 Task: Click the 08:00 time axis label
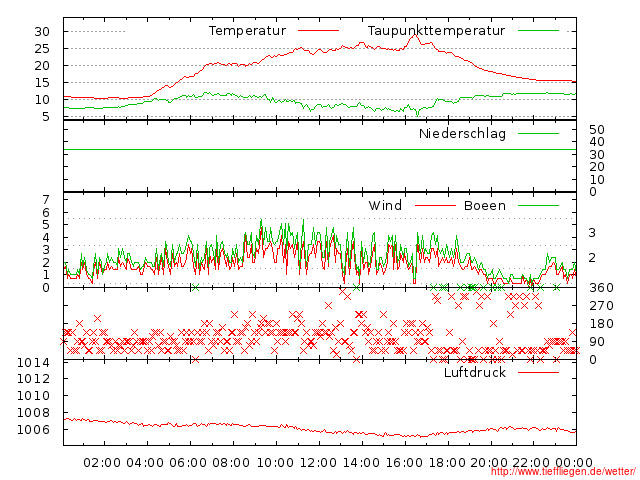click(x=231, y=463)
